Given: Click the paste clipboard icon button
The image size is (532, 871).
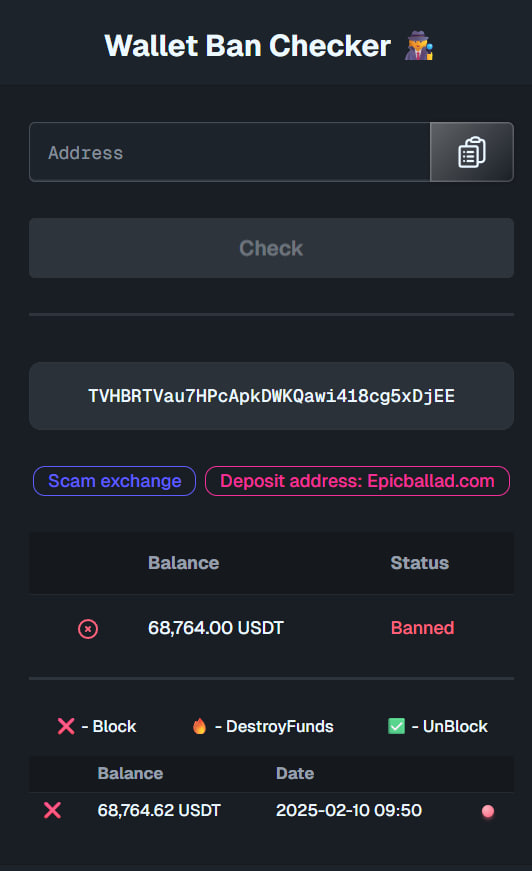Looking at the screenshot, I should (x=471, y=152).
